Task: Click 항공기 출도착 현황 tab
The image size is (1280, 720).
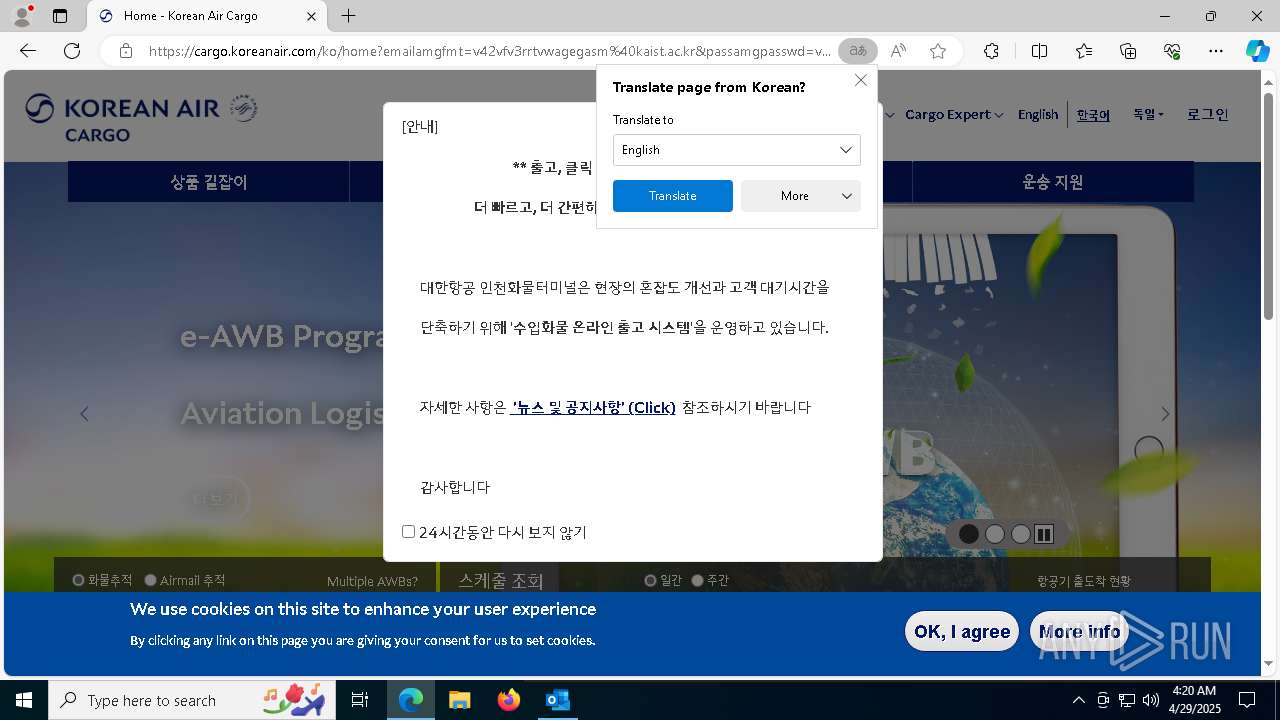Action: 1084,581
